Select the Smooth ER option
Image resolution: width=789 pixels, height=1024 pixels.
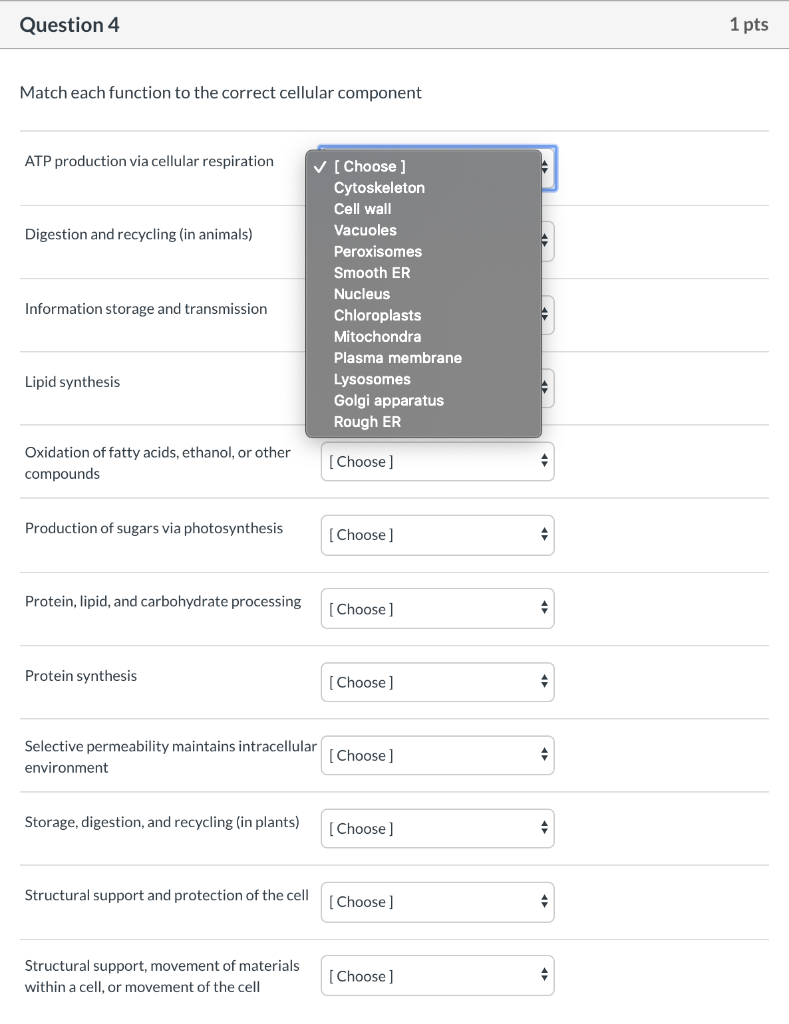tap(372, 272)
